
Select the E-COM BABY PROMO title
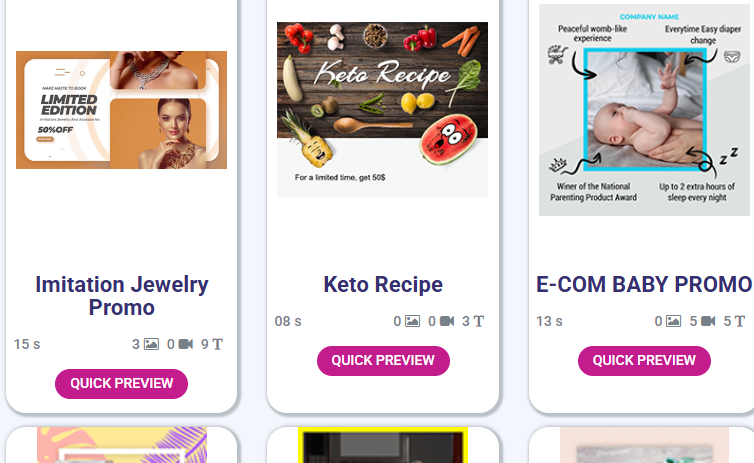coord(644,284)
